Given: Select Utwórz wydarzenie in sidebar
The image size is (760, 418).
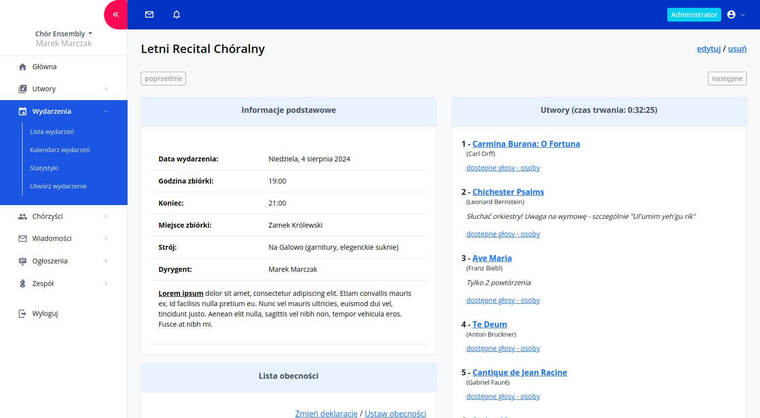Looking at the screenshot, I should pyautogui.click(x=58, y=186).
